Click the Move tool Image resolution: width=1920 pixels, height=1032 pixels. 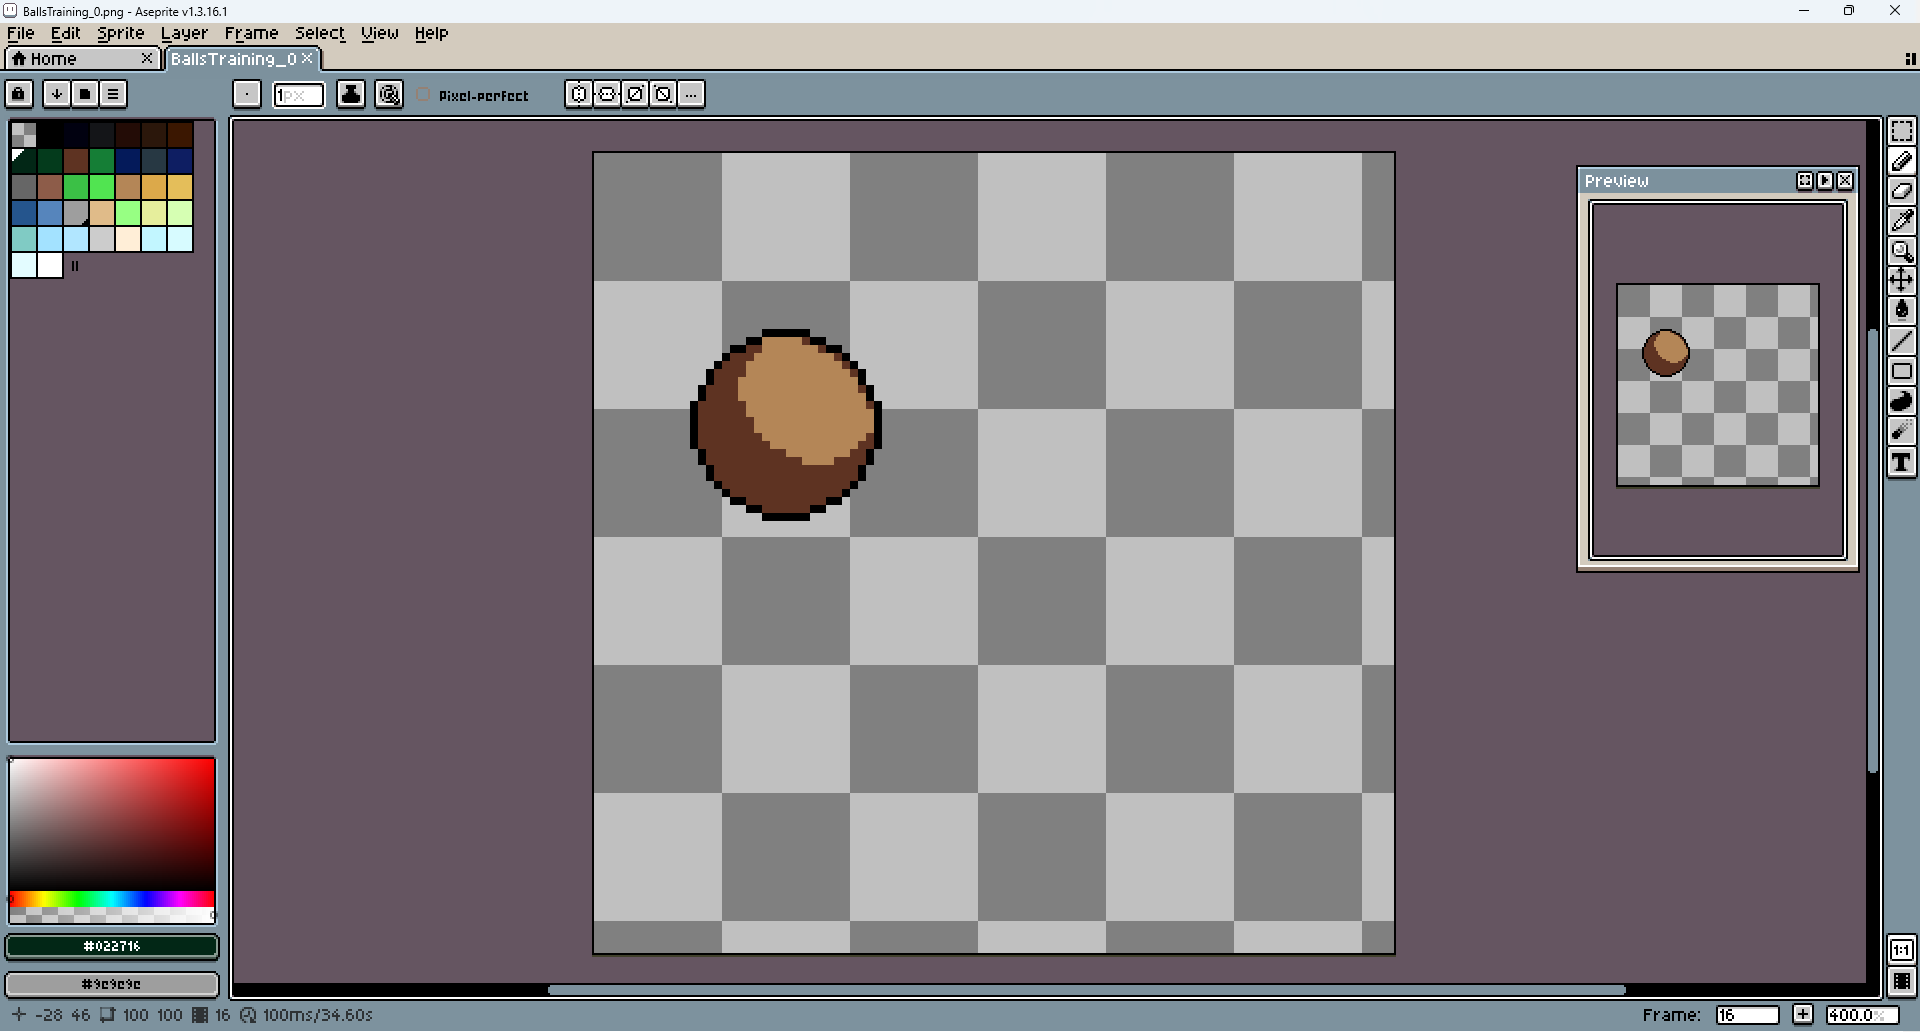1901,280
